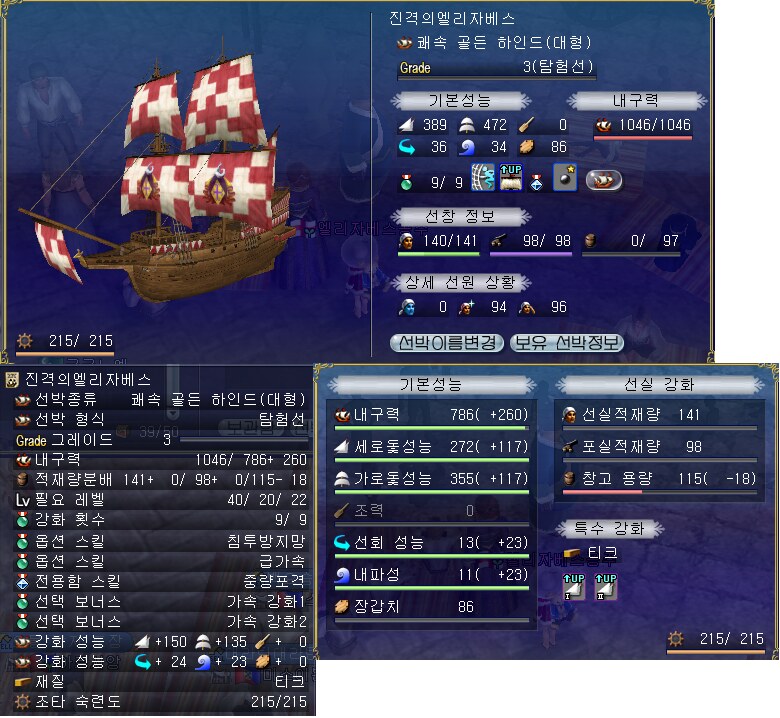Click the UP sail boost skill icon
Image resolution: width=780 pixels, height=718 pixels.
pyautogui.click(x=510, y=178)
